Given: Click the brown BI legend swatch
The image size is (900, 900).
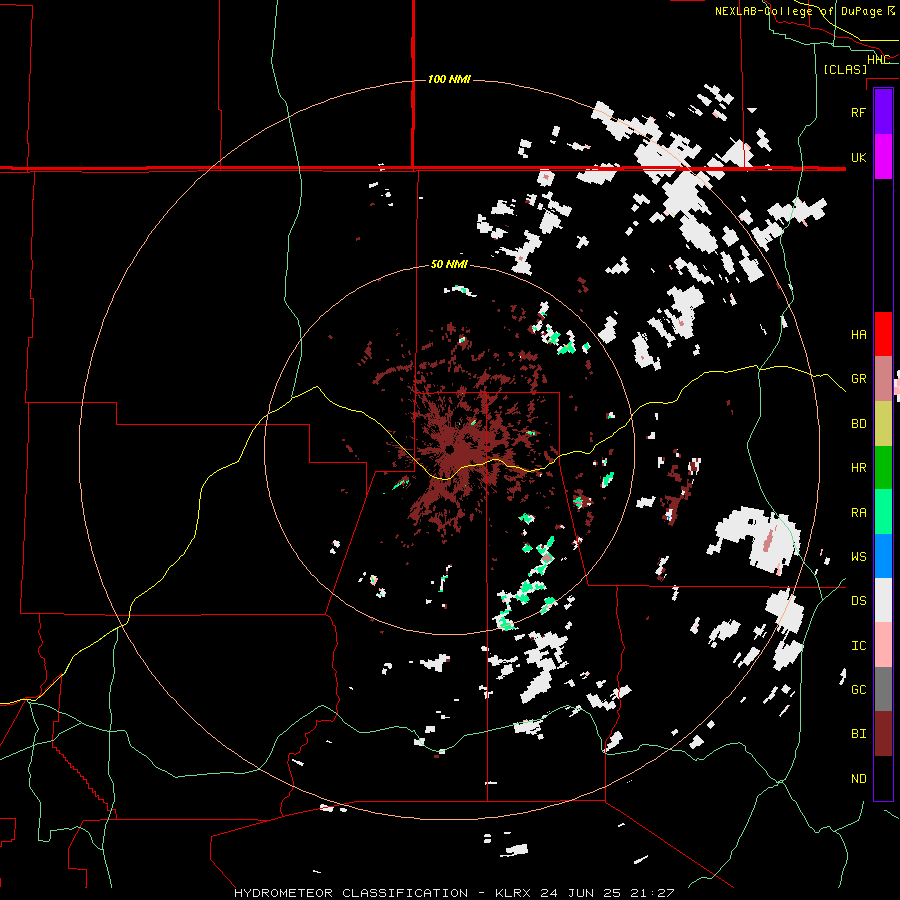Looking at the screenshot, I should click(x=883, y=734).
